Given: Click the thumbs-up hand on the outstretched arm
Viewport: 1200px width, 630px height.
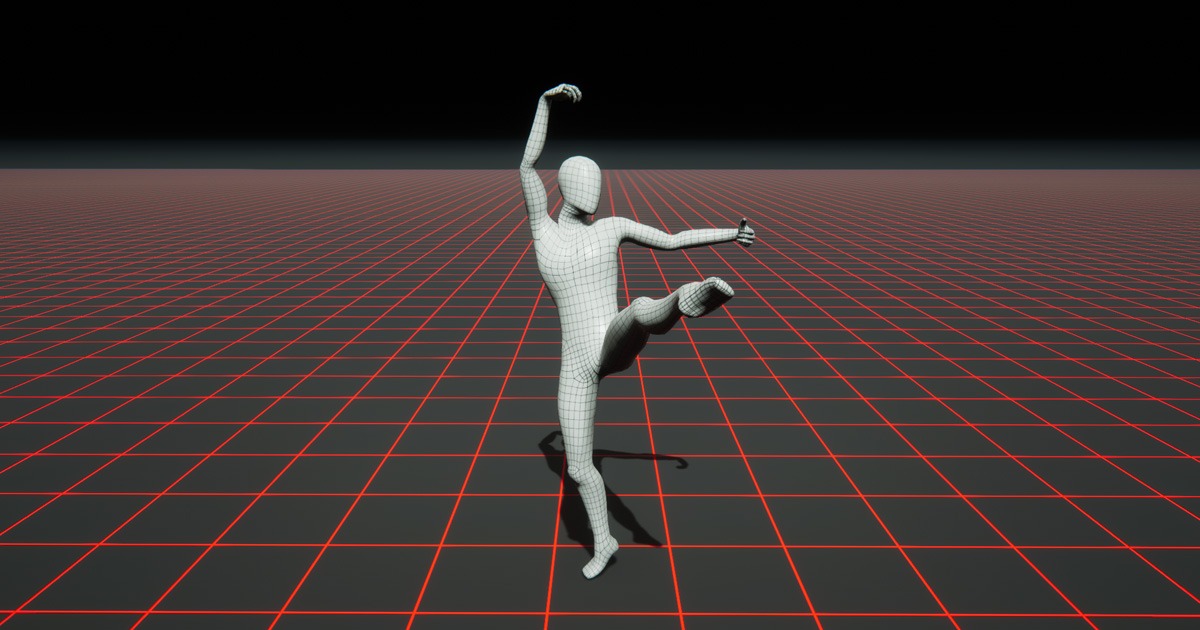Looking at the screenshot, I should (744, 234).
